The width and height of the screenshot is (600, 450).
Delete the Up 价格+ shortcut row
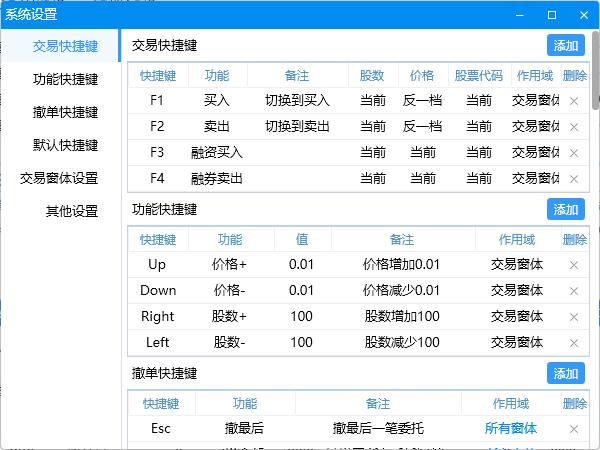[x=574, y=265]
